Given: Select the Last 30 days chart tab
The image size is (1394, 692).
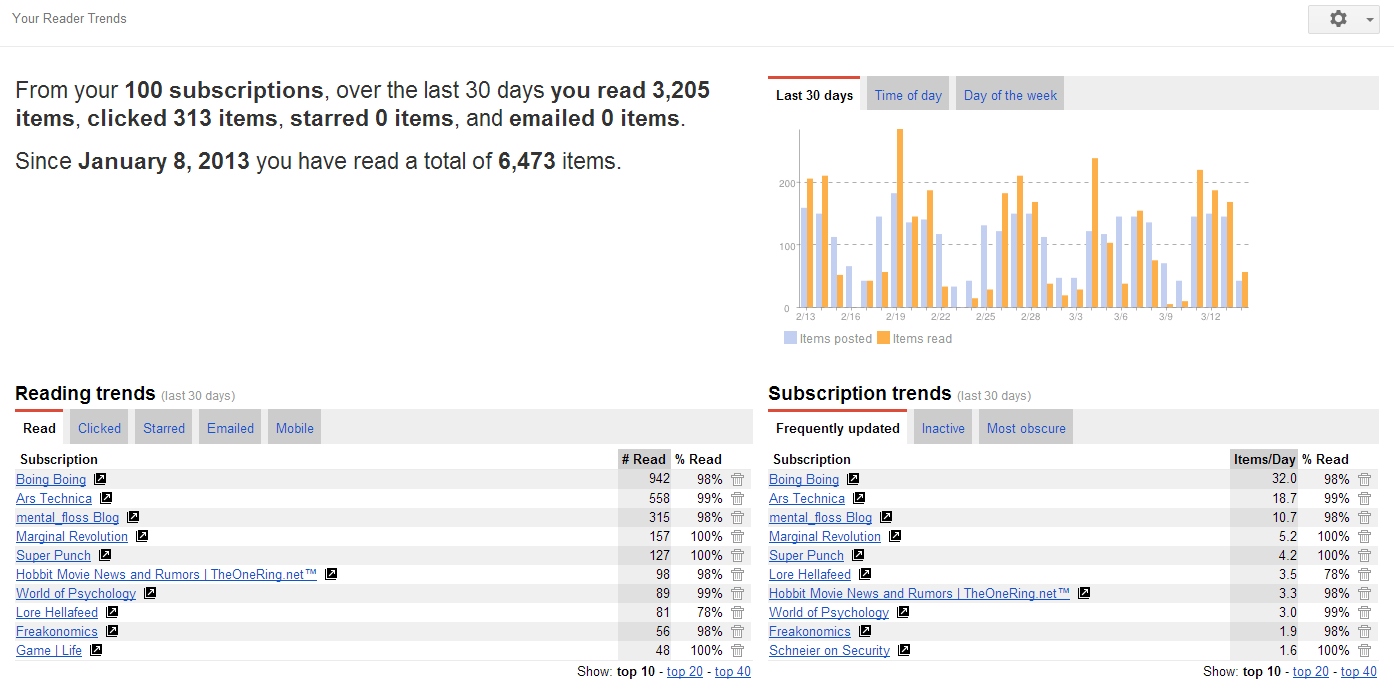Looking at the screenshot, I should pyautogui.click(x=814, y=95).
